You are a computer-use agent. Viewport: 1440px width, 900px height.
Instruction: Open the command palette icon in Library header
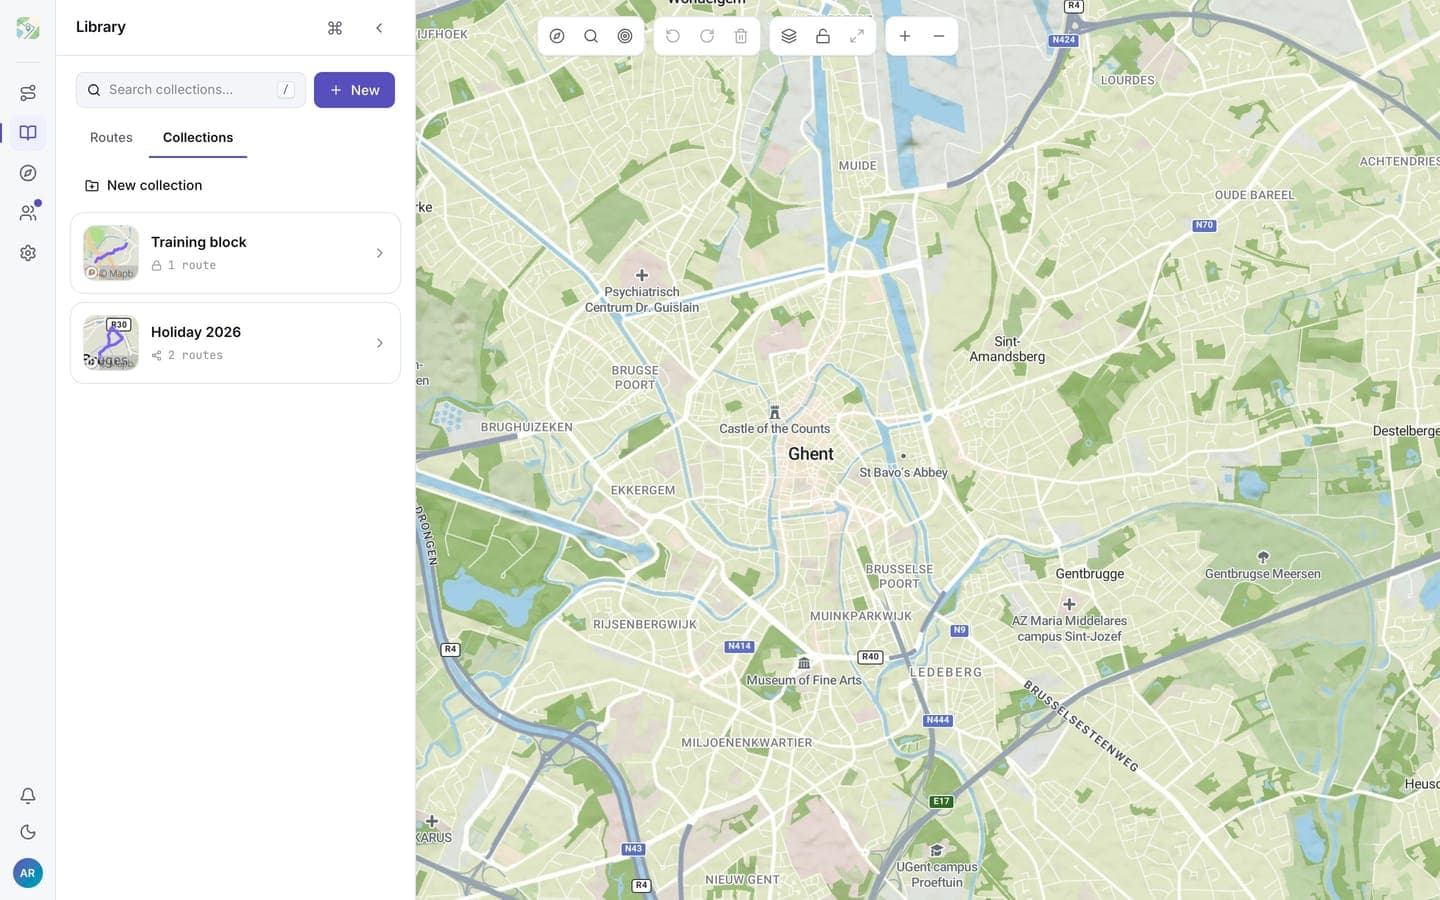pos(335,28)
